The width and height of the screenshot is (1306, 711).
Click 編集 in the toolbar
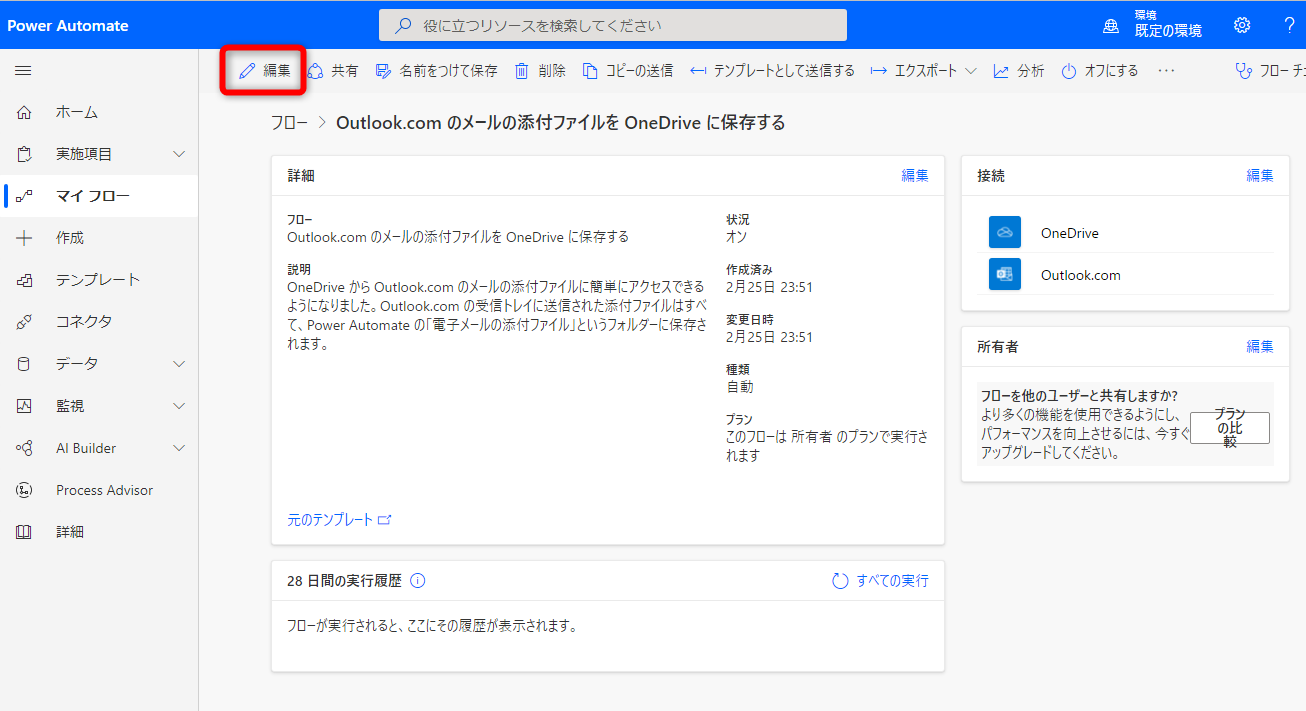(262, 70)
